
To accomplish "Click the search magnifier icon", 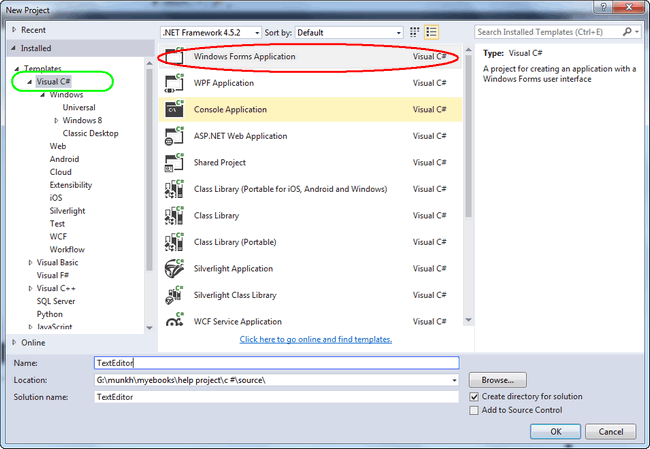I will click(x=627, y=32).
